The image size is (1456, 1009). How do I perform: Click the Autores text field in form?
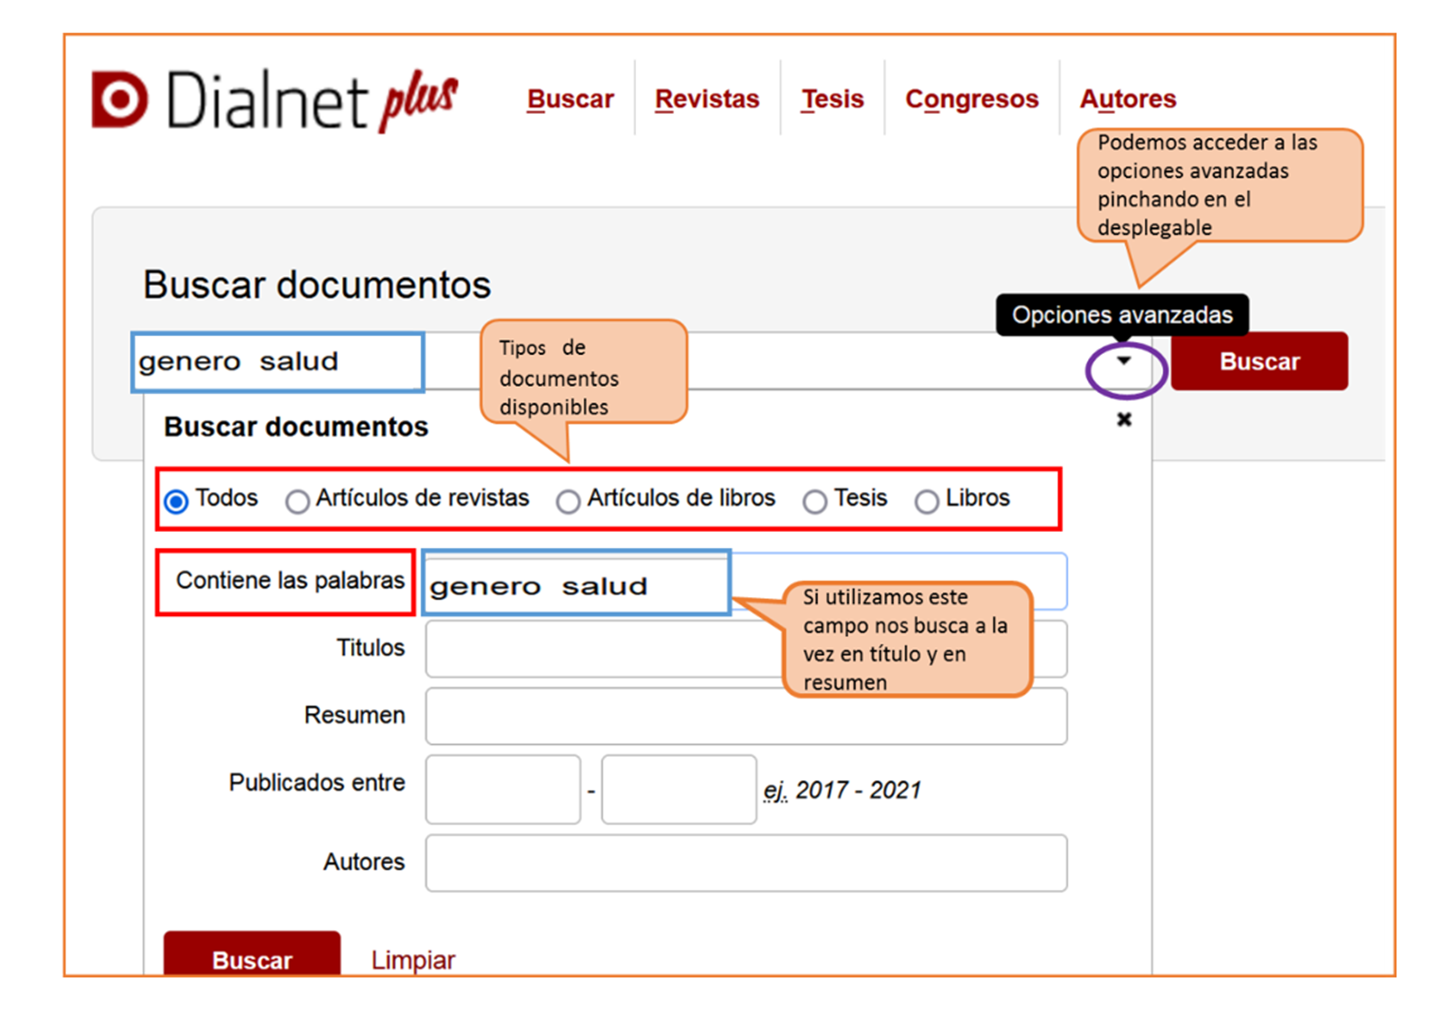[745, 863]
